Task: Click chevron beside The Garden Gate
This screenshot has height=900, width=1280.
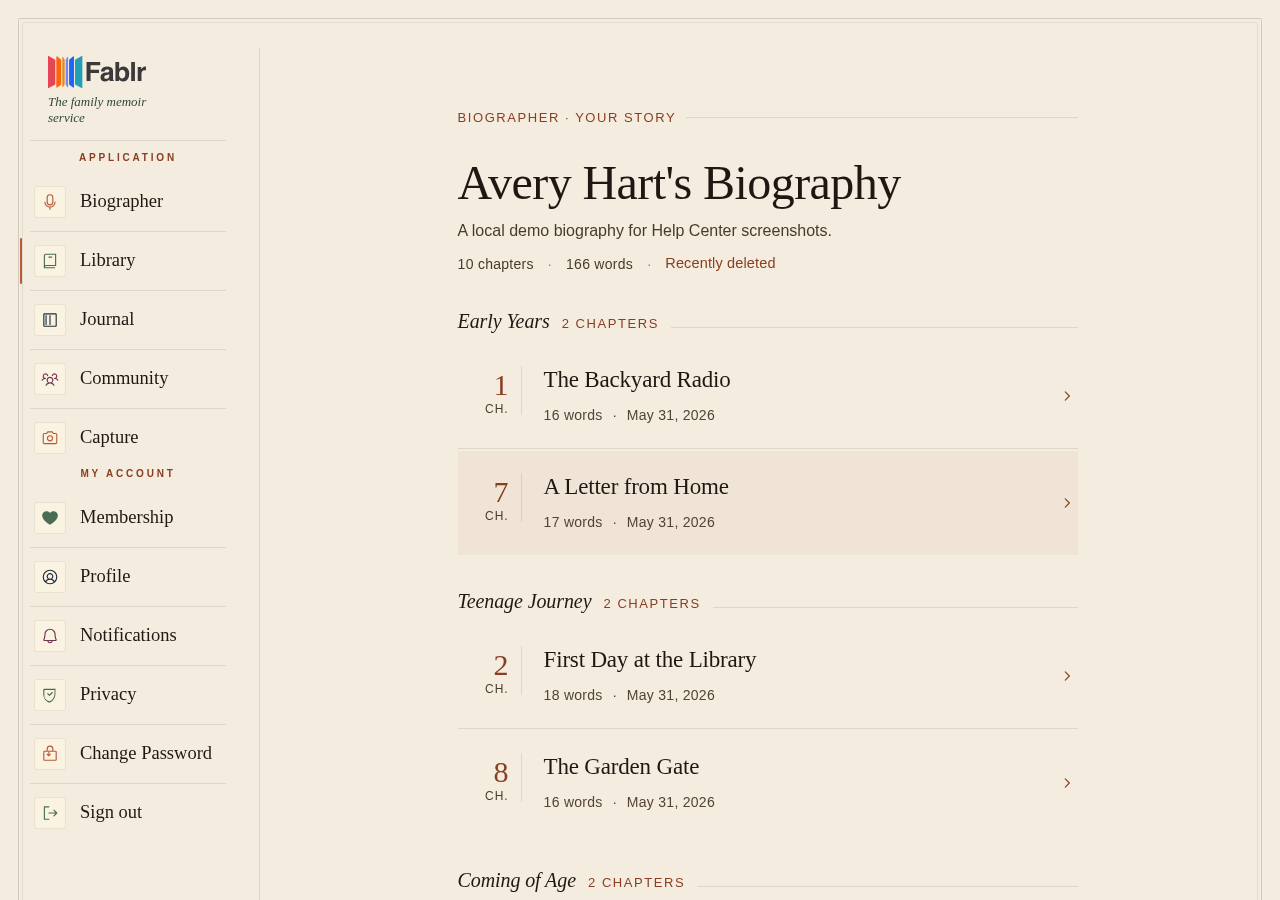Action: [1067, 783]
